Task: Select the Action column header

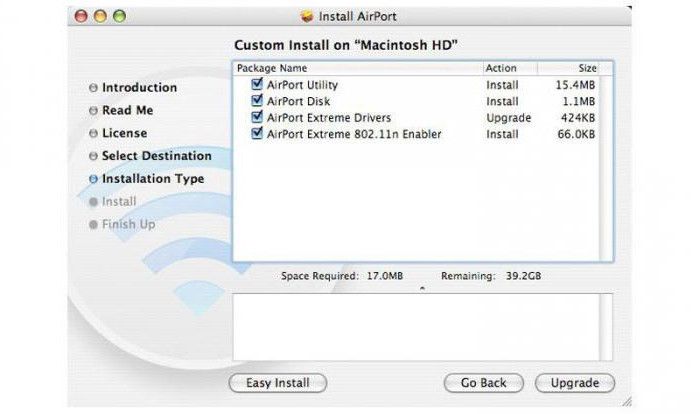Action: point(510,68)
